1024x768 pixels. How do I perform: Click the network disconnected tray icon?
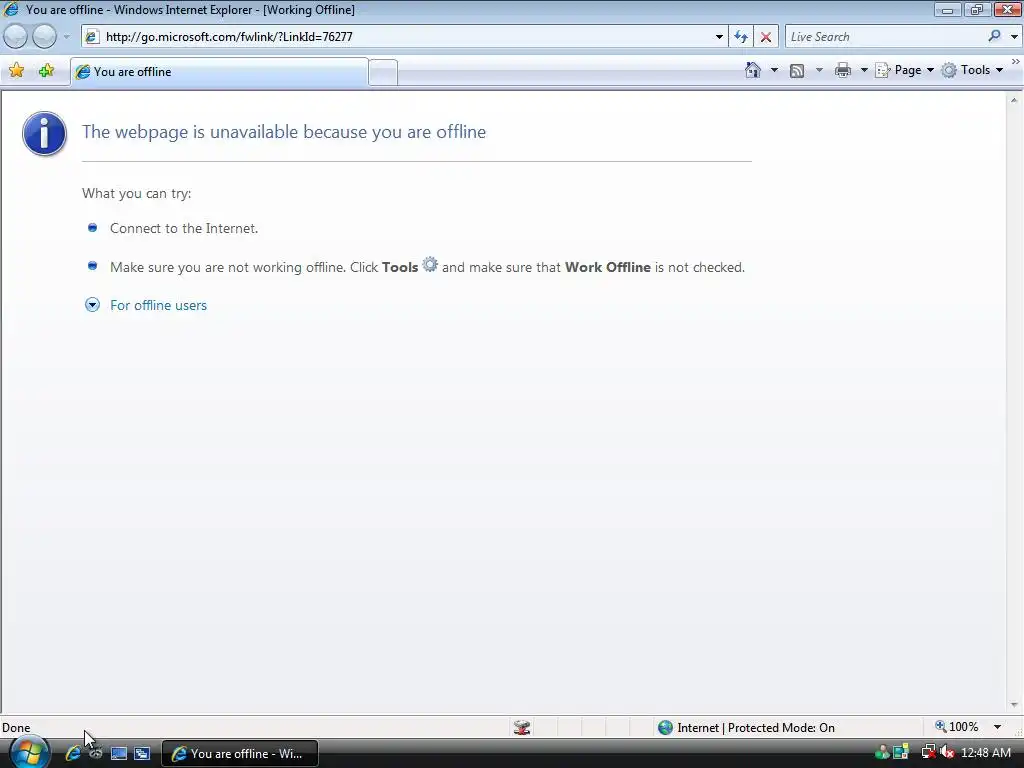927,752
